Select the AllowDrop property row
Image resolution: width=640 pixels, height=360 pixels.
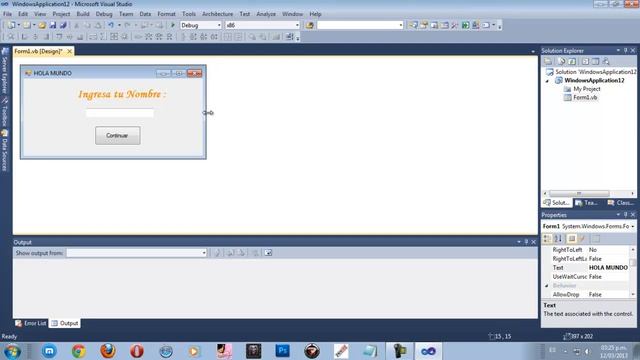tap(586, 295)
